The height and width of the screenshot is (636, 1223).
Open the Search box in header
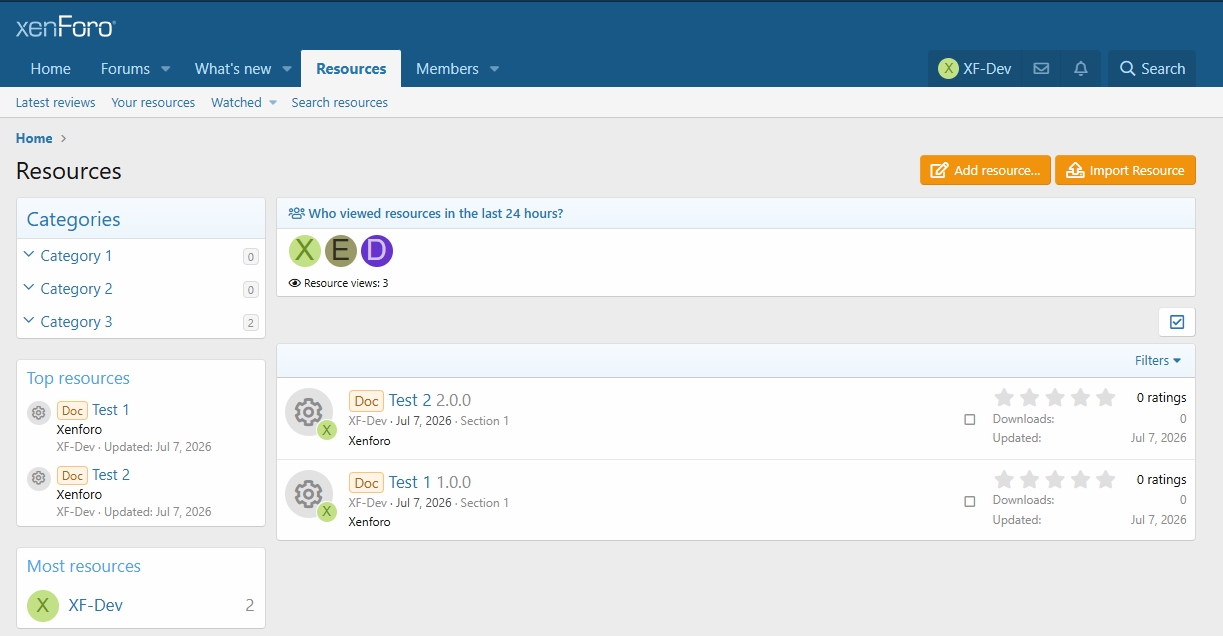coord(1152,69)
